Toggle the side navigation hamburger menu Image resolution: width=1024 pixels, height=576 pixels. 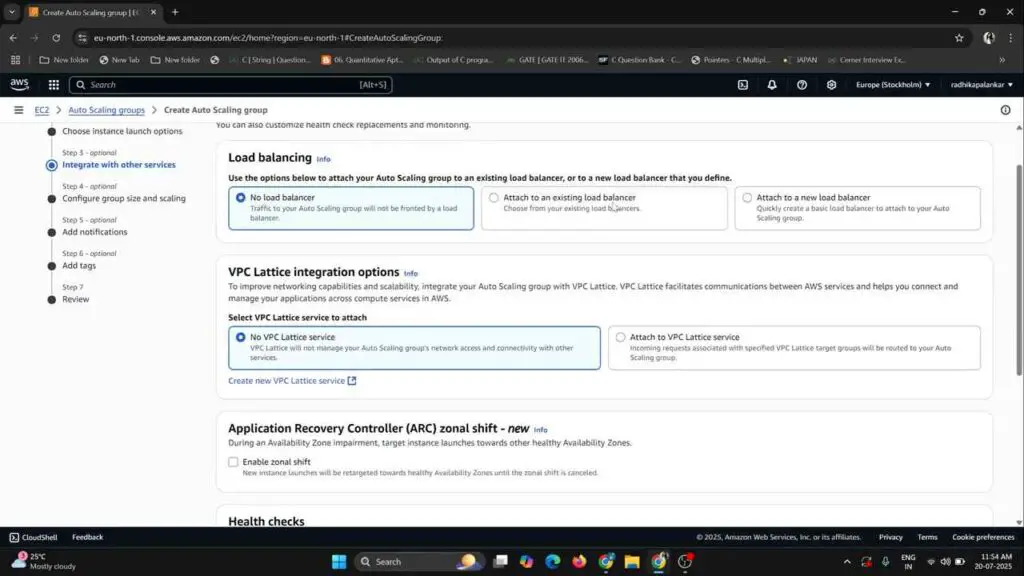point(18,110)
